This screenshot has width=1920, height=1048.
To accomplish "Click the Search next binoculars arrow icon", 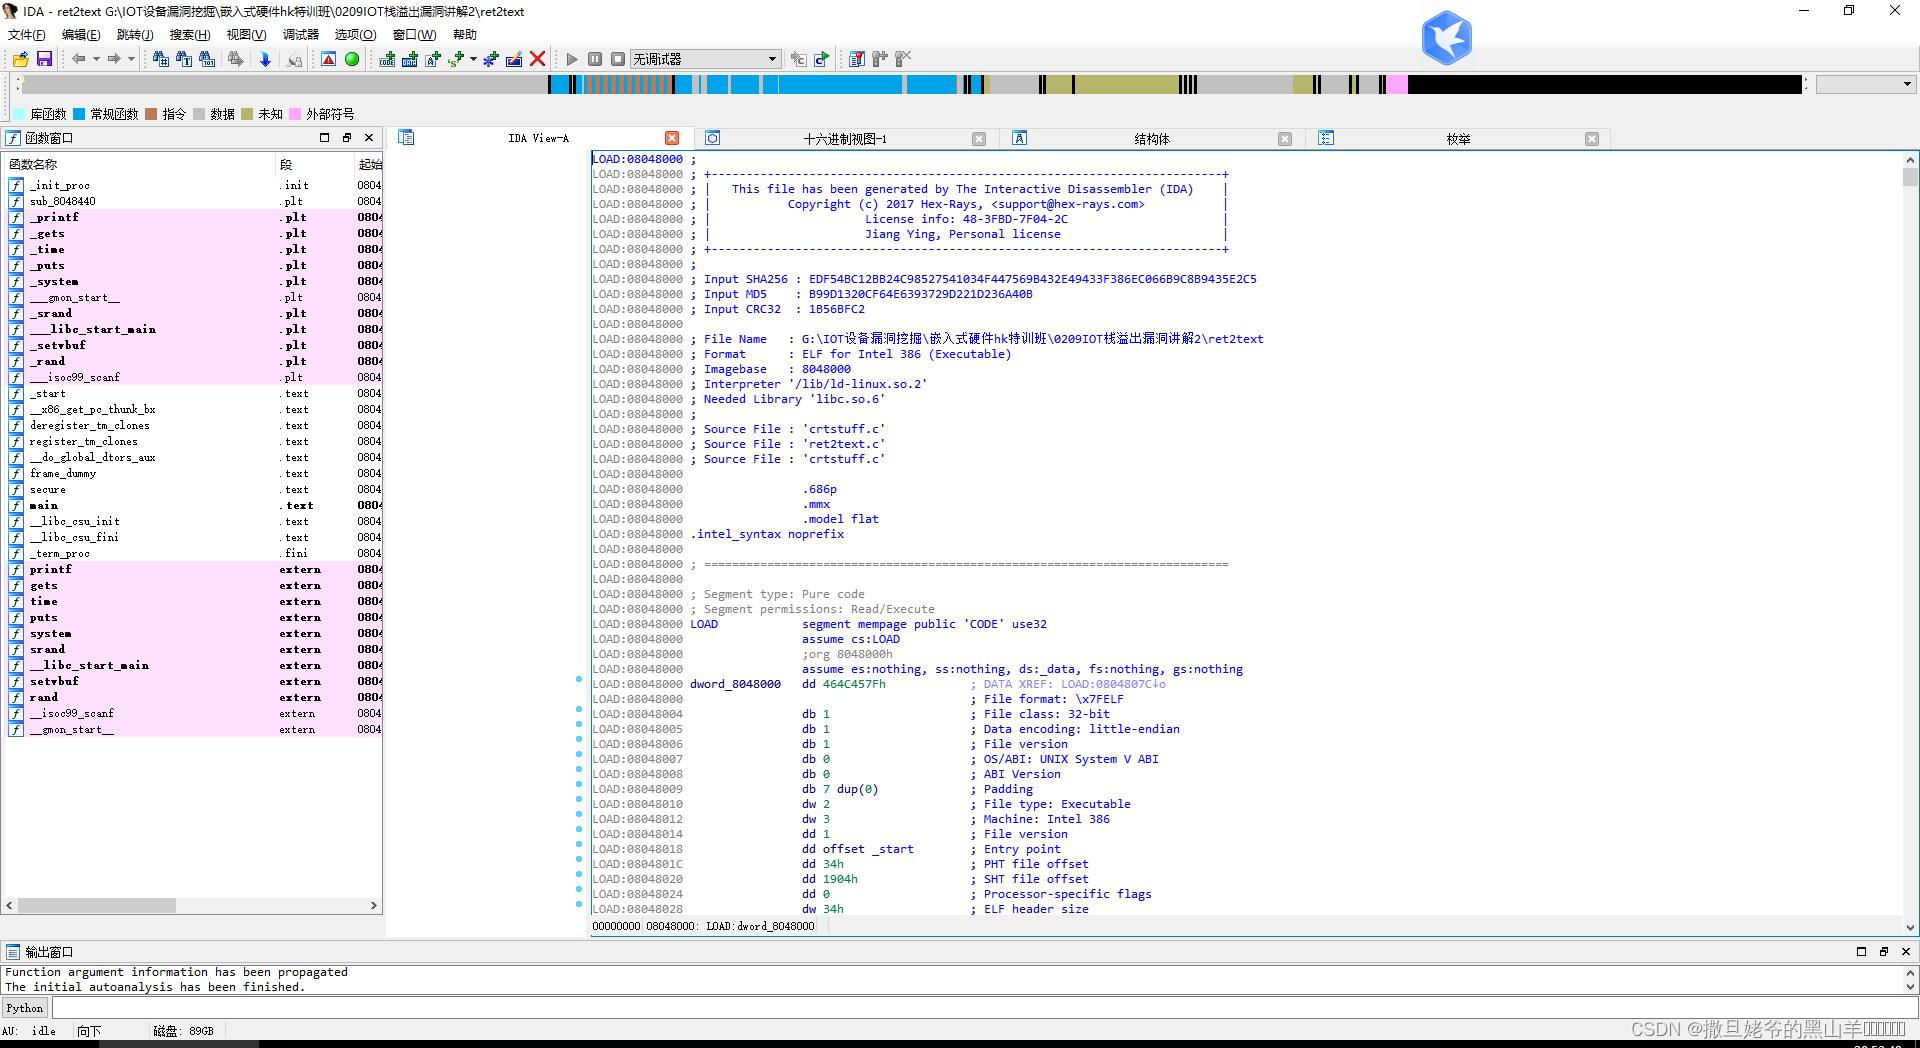I will (236, 59).
